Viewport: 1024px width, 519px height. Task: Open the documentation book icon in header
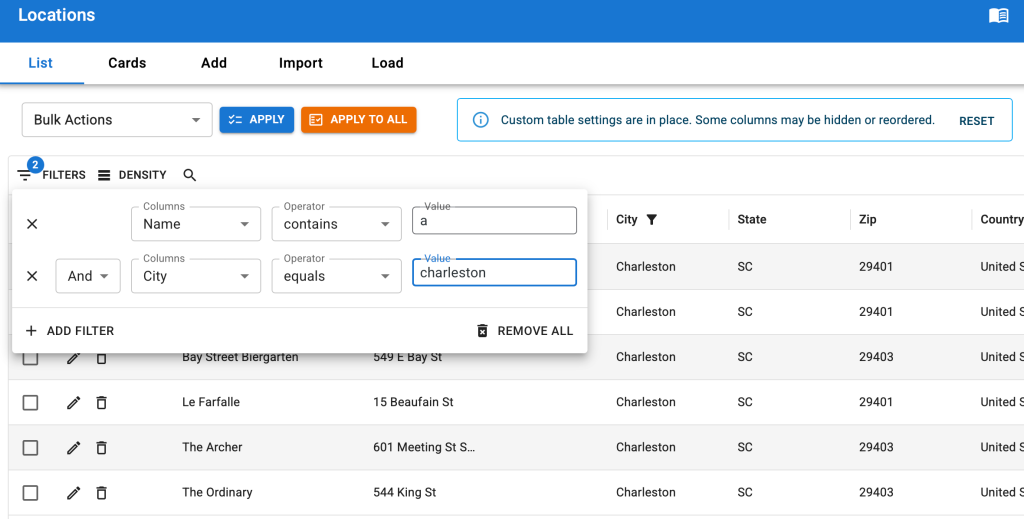998,15
